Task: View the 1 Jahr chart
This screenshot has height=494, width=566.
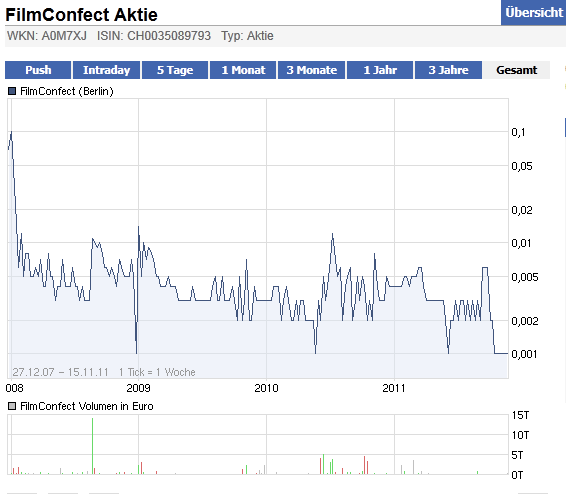Action: [380, 70]
